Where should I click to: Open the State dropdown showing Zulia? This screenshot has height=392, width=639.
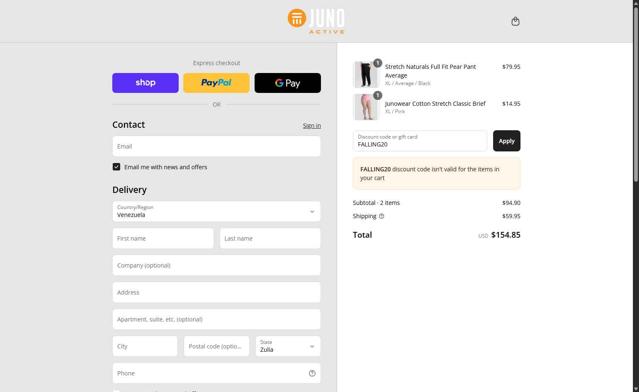click(288, 346)
